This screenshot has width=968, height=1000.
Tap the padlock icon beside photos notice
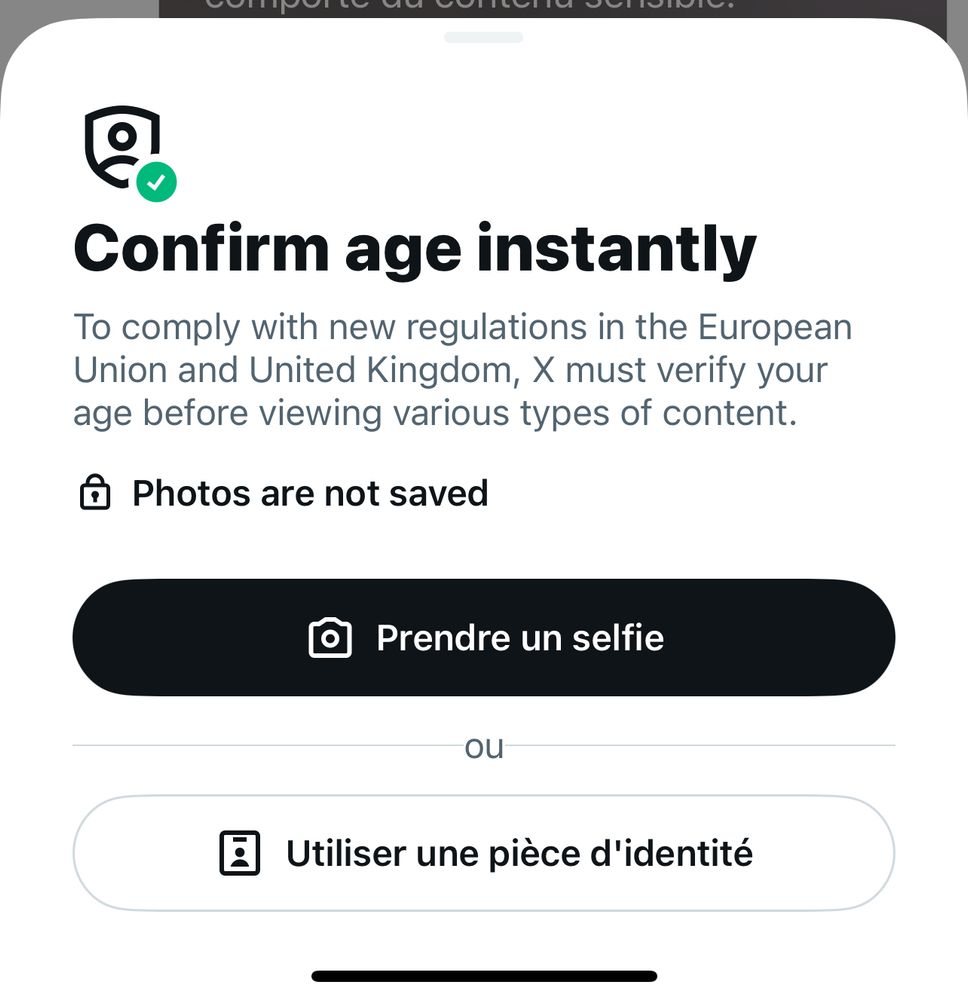pos(94,493)
